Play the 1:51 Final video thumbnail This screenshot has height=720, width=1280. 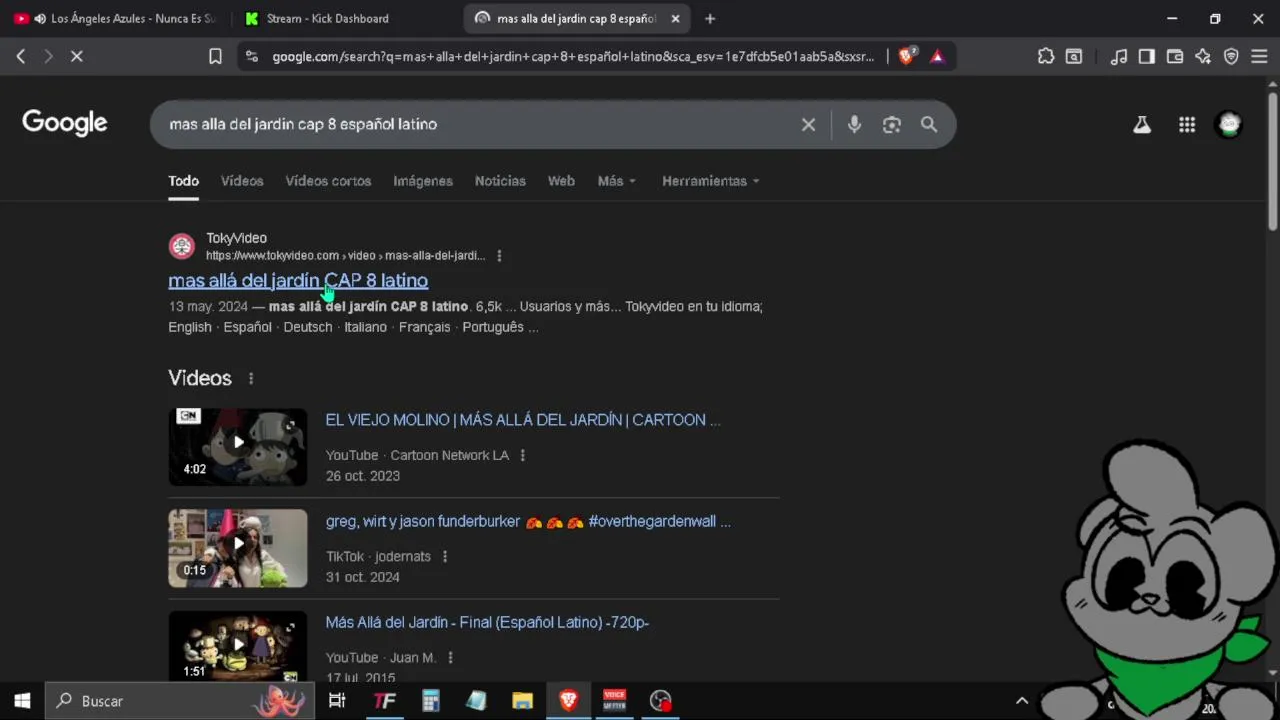[238, 646]
